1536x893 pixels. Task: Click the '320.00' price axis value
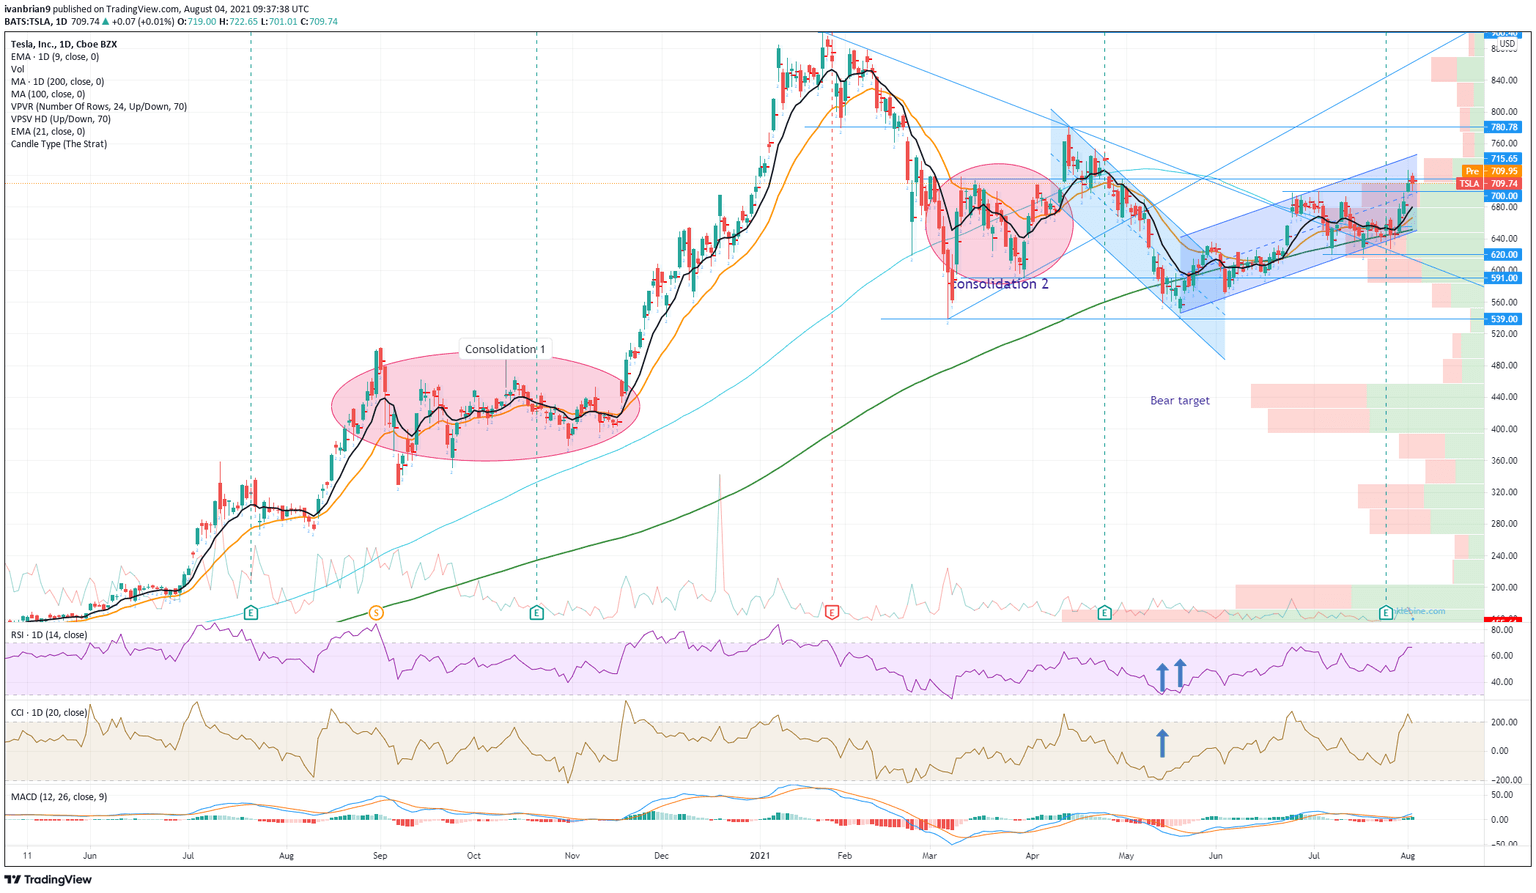pyautogui.click(x=1505, y=493)
